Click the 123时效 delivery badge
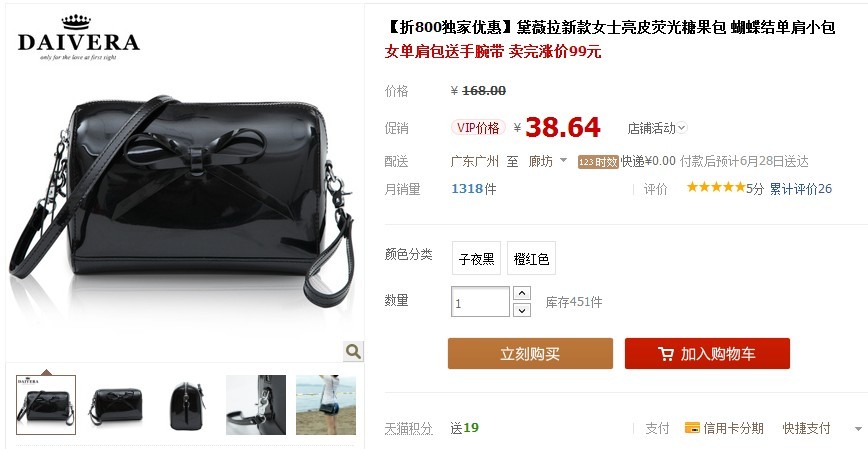This screenshot has width=868, height=449. click(598, 162)
